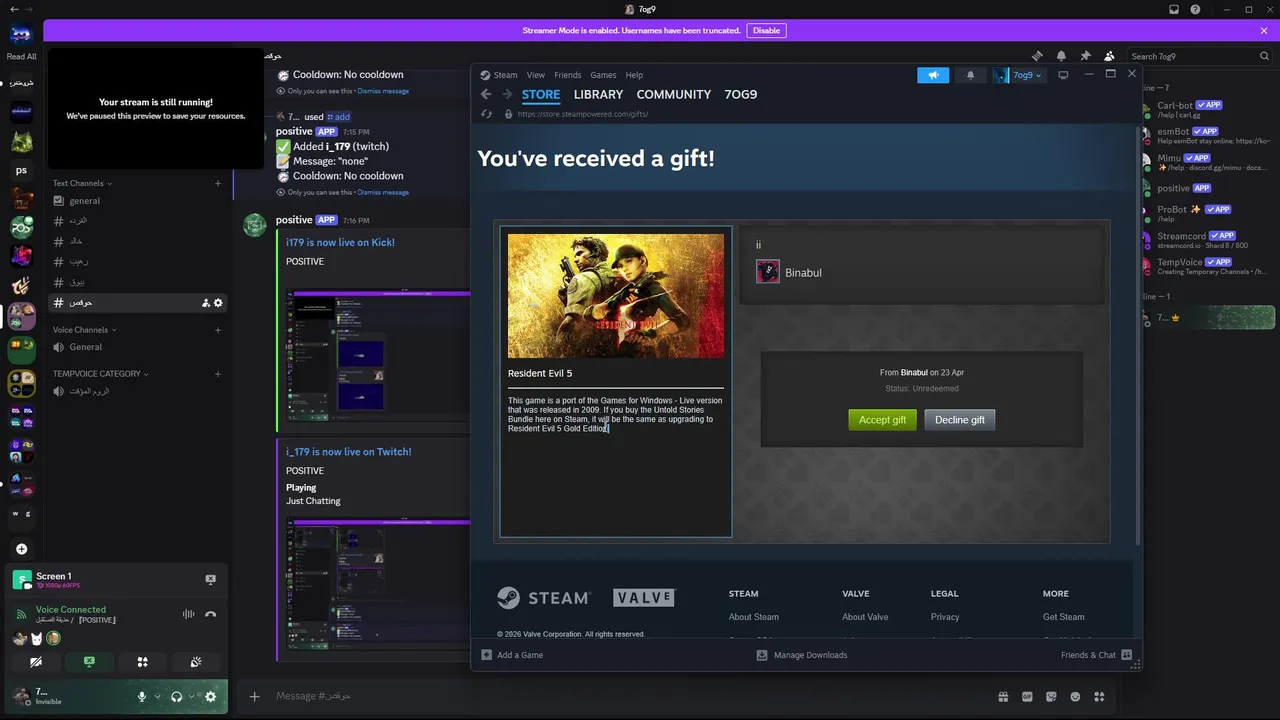
Task: Open Discord activities launcher in voice panel
Action: pos(142,662)
